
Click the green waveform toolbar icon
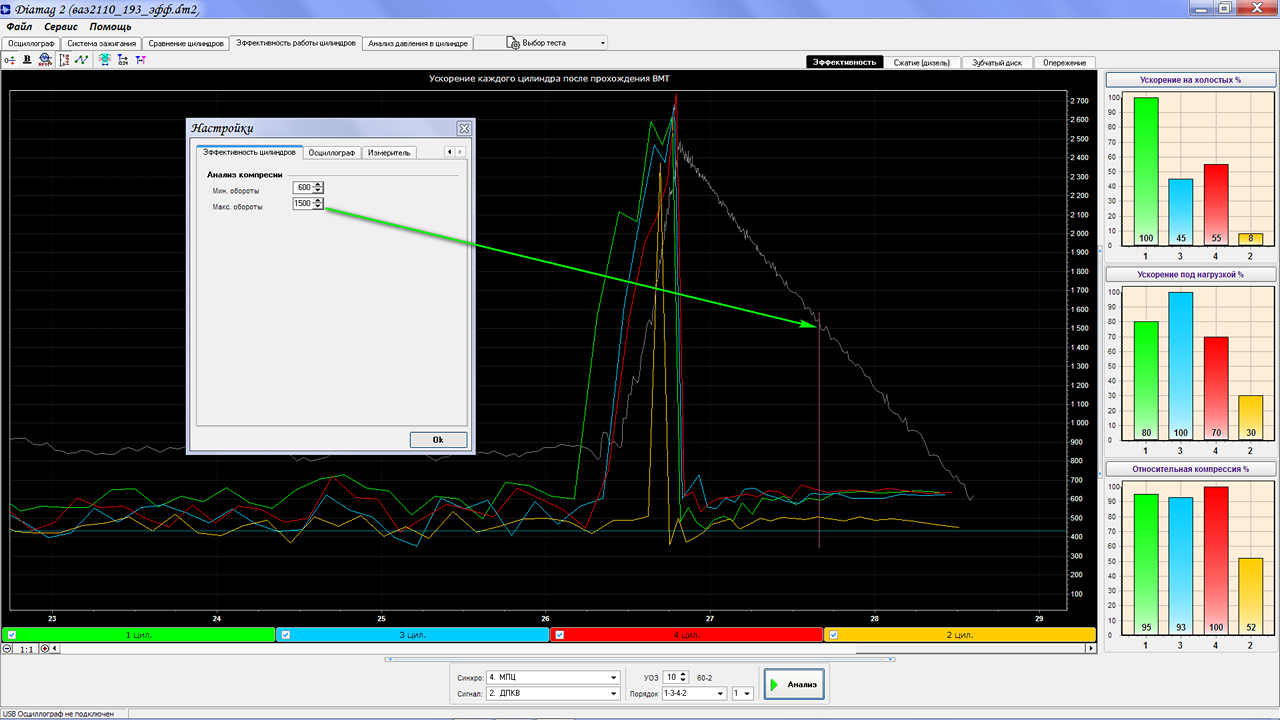coord(81,60)
